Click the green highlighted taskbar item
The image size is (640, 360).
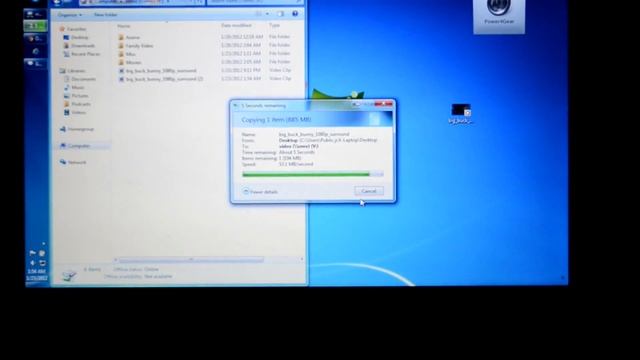(36, 26)
